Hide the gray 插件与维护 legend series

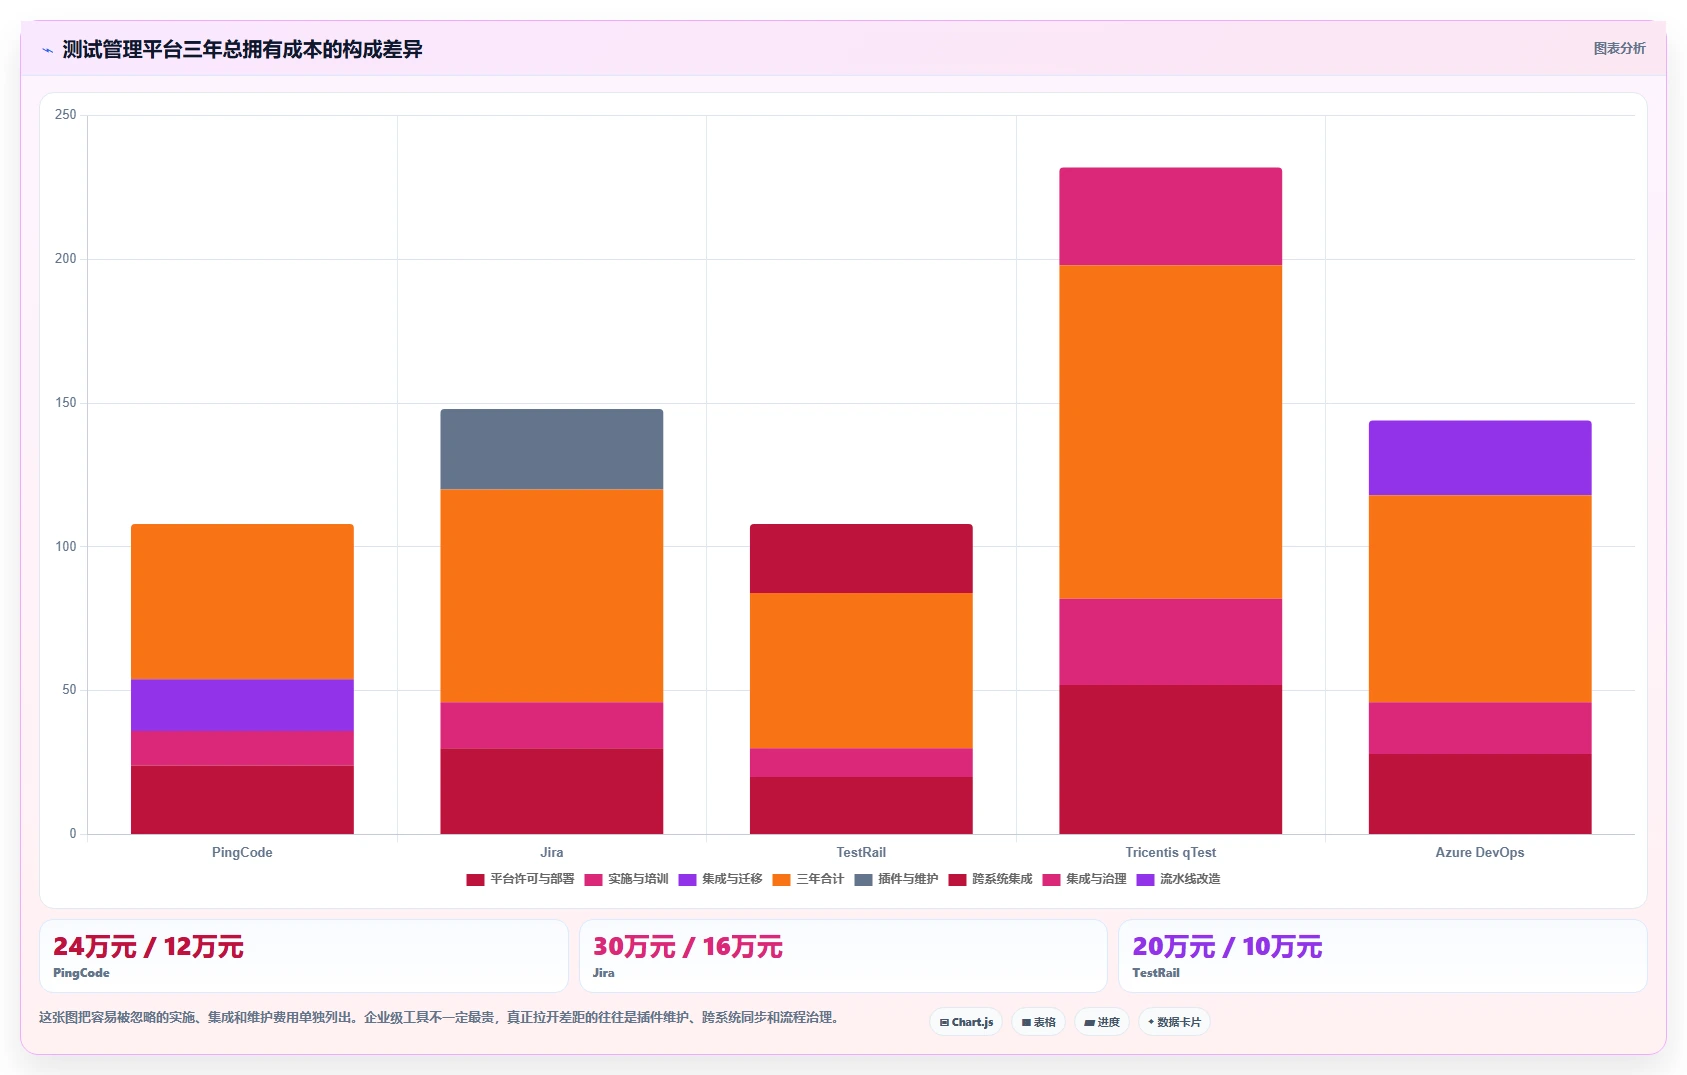pos(896,879)
